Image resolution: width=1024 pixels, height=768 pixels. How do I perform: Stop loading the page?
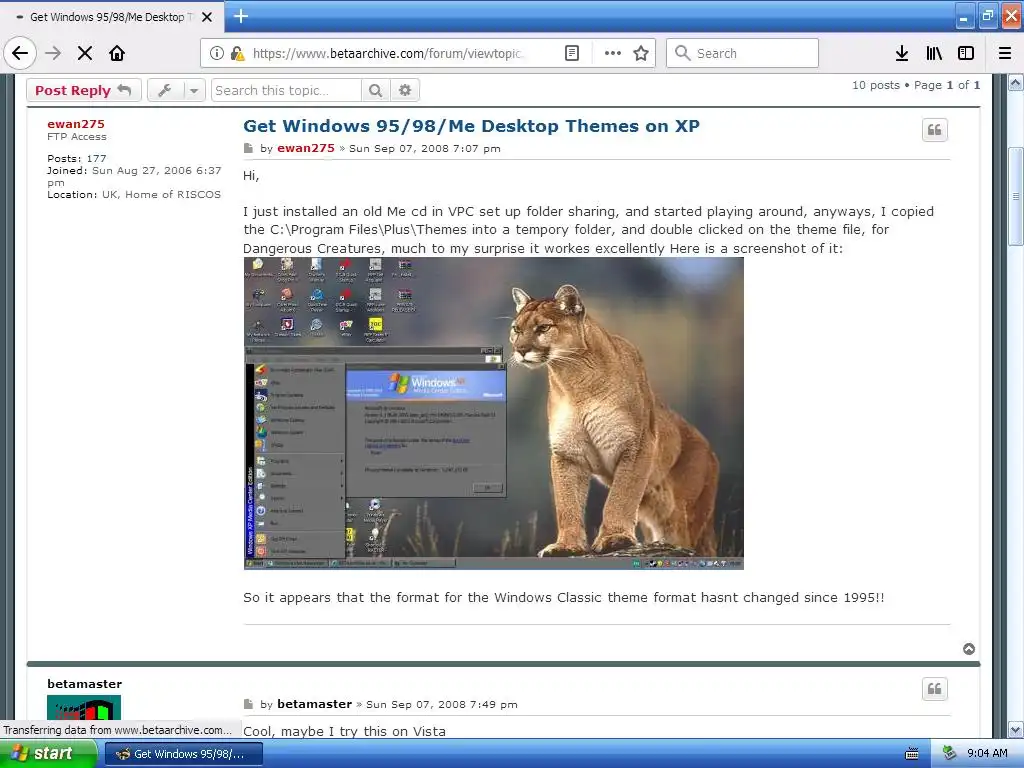click(x=85, y=53)
